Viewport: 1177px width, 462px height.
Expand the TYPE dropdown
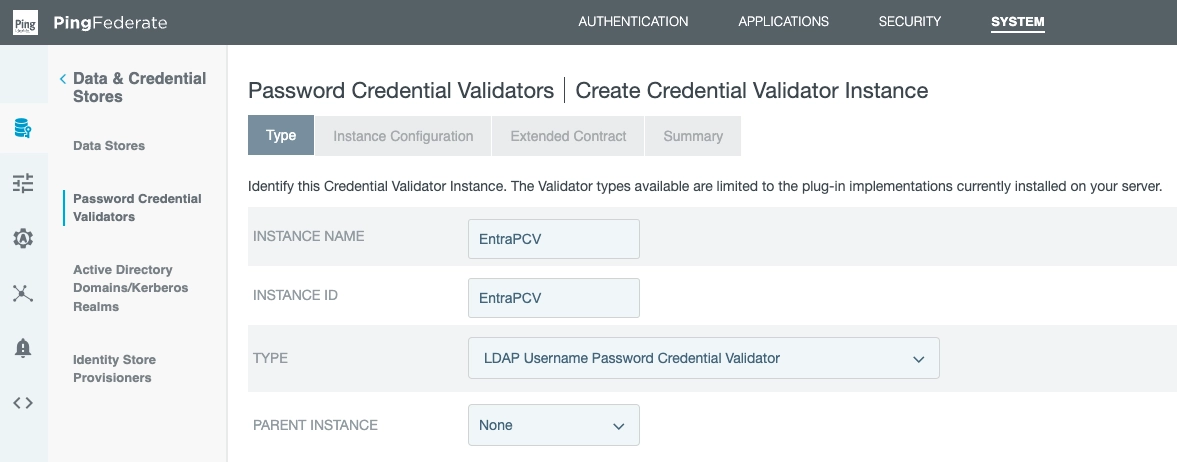[x=703, y=358]
